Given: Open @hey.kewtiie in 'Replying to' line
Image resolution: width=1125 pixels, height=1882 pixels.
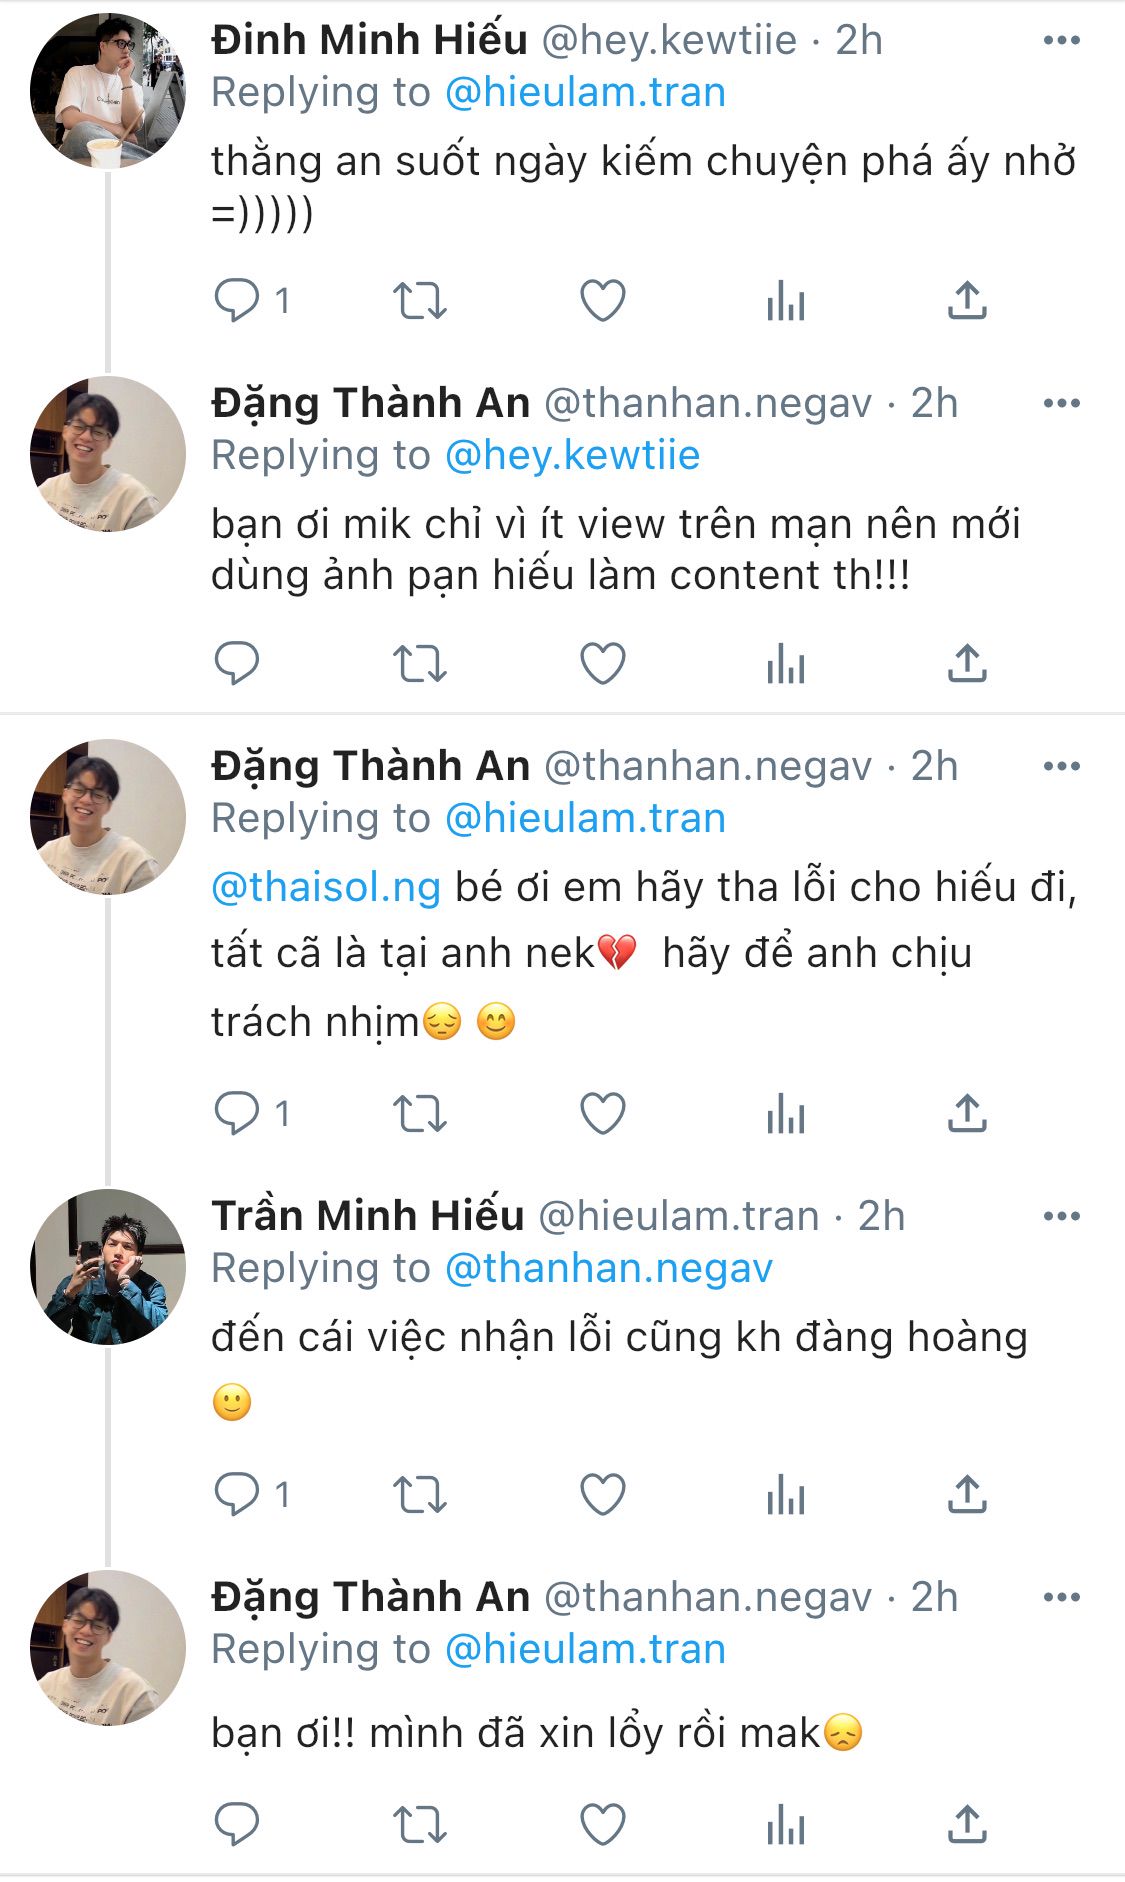Looking at the screenshot, I should tap(572, 455).
